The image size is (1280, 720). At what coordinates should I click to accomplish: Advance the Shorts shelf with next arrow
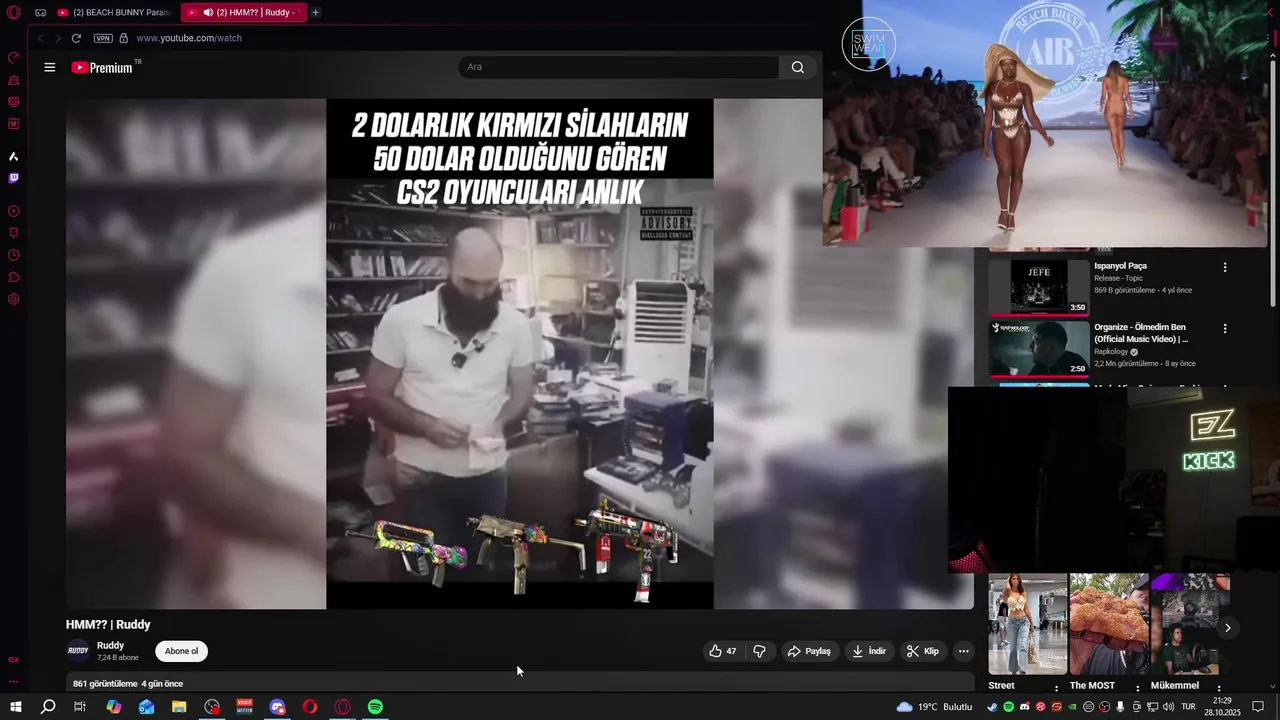(1227, 628)
